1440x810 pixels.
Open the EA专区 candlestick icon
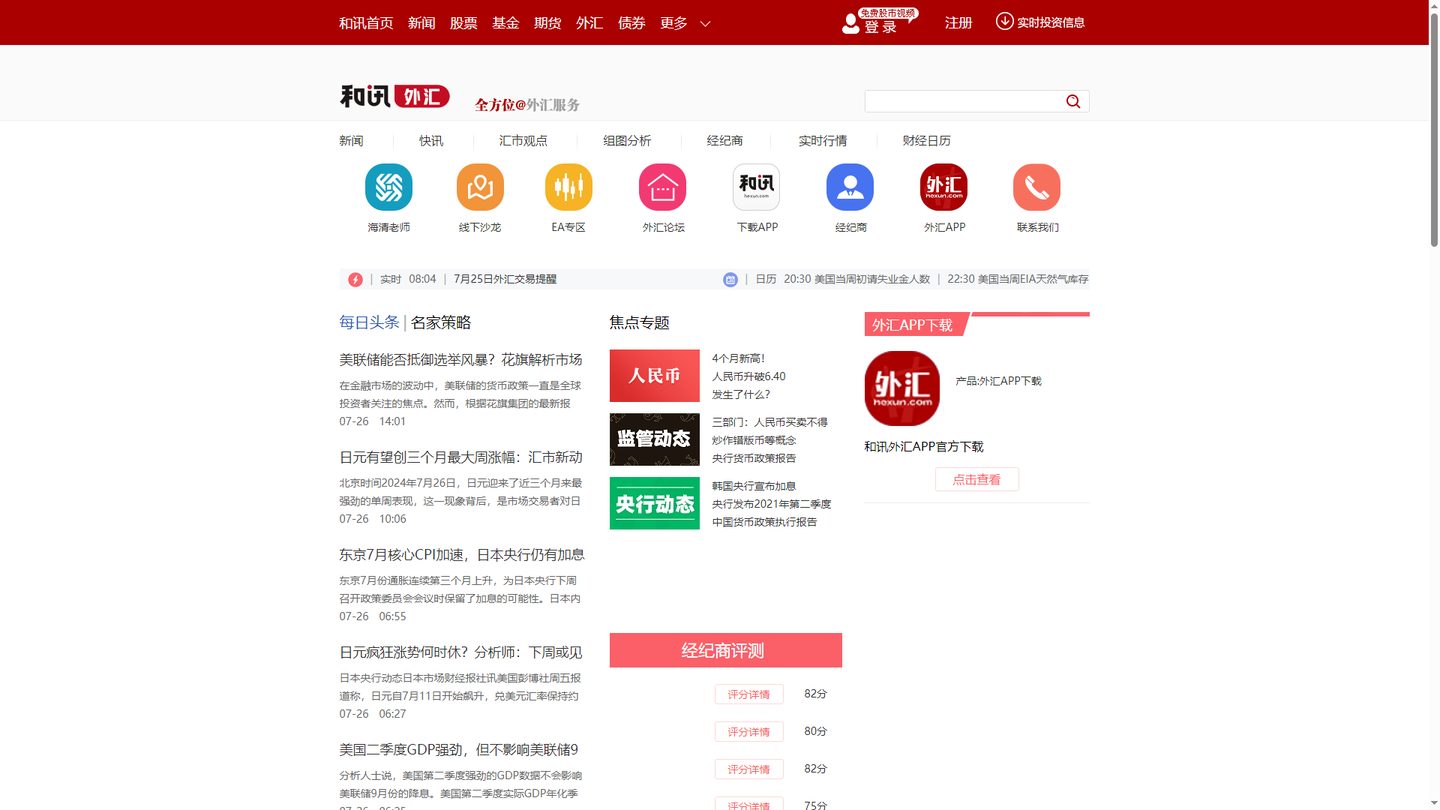pos(569,187)
